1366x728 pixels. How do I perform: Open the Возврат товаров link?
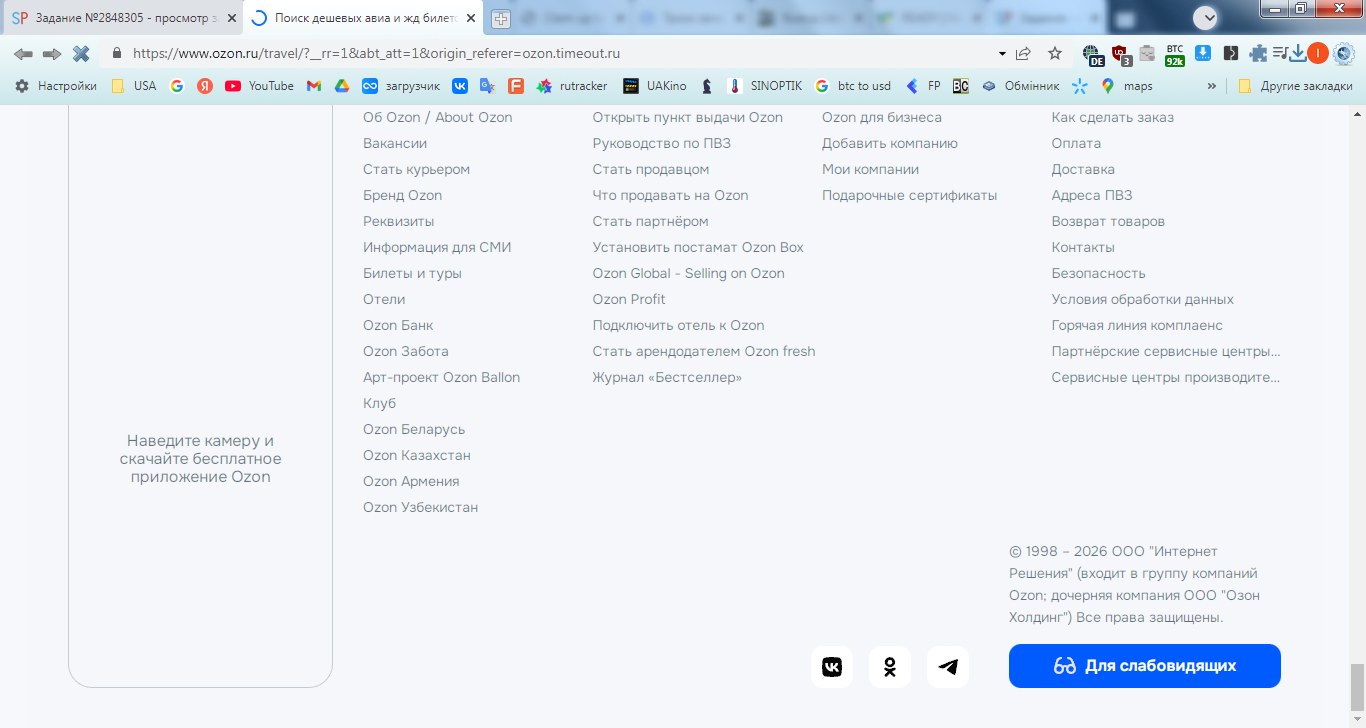1108,221
